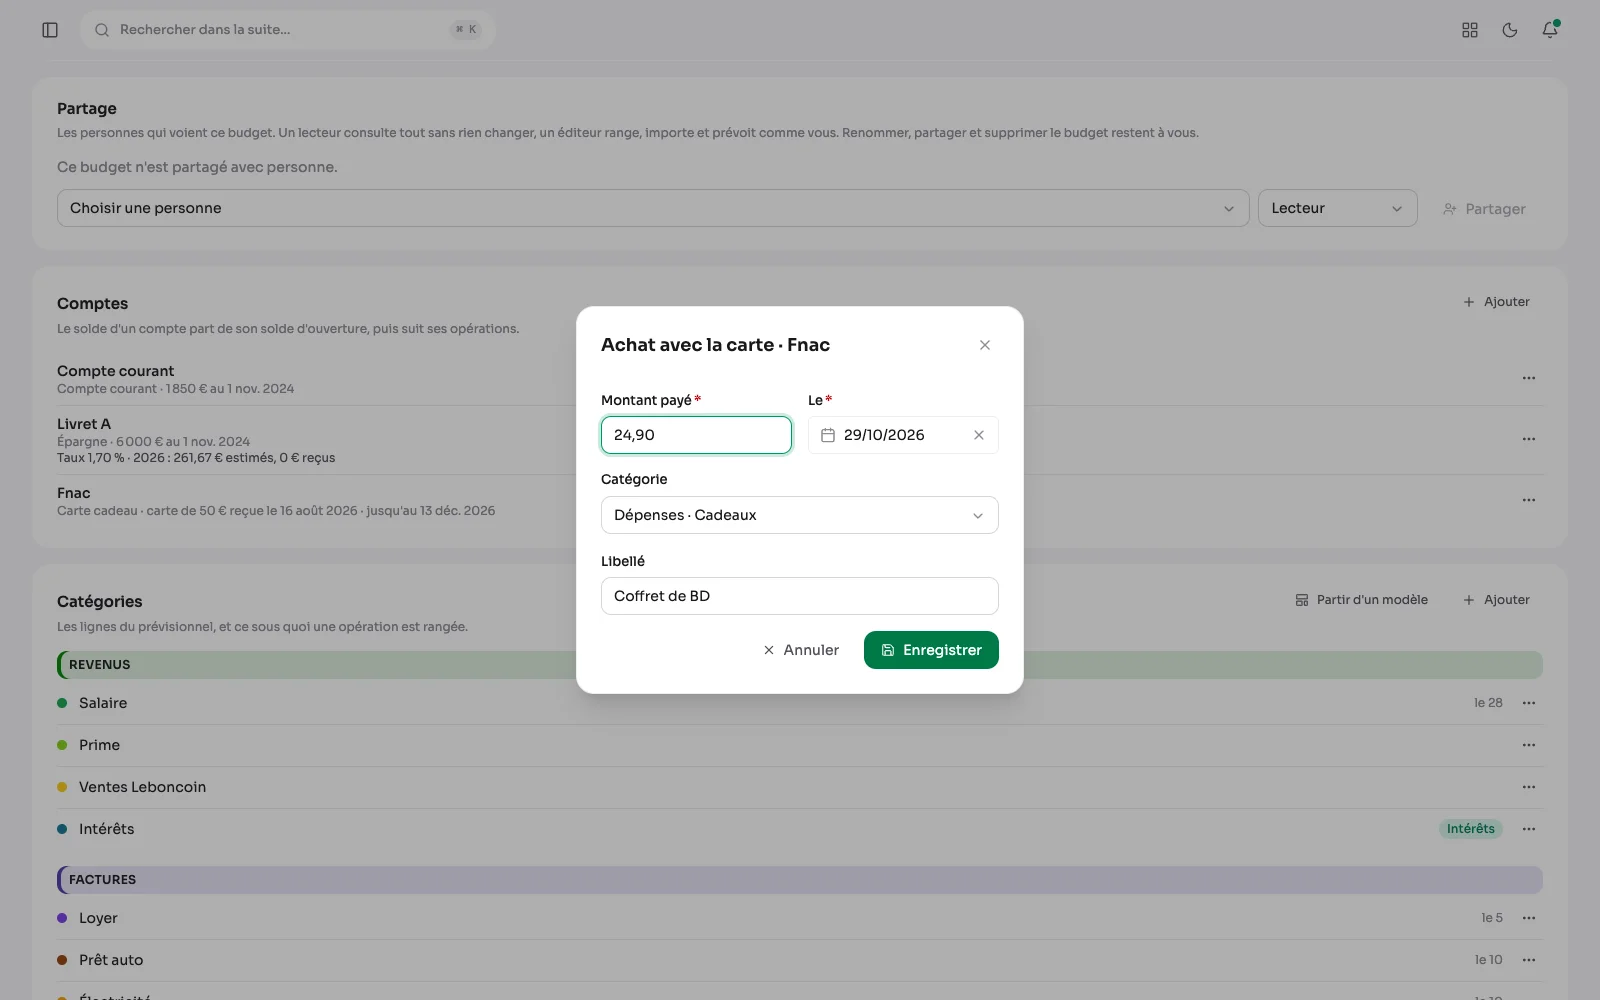Open options for Prime category

[1529, 745]
